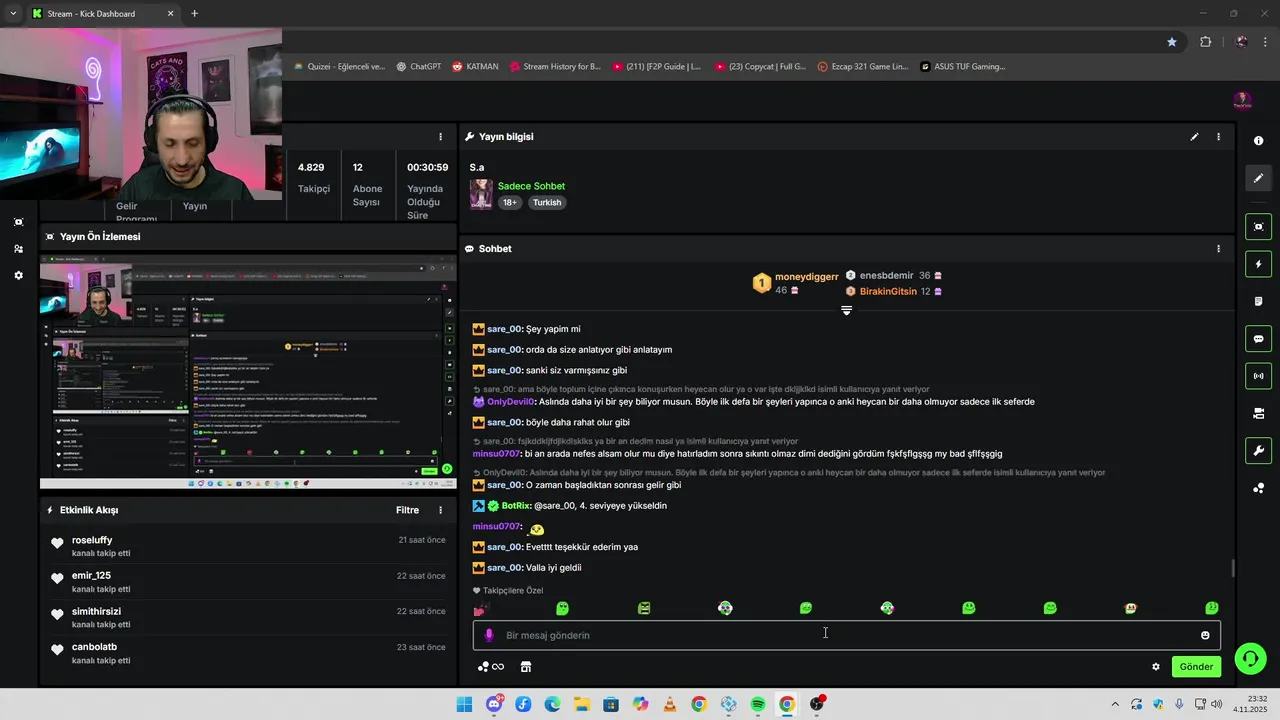Viewport: 1280px width, 720px height.
Task: Click roseluffy in activity feed
Action: pos(92,540)
